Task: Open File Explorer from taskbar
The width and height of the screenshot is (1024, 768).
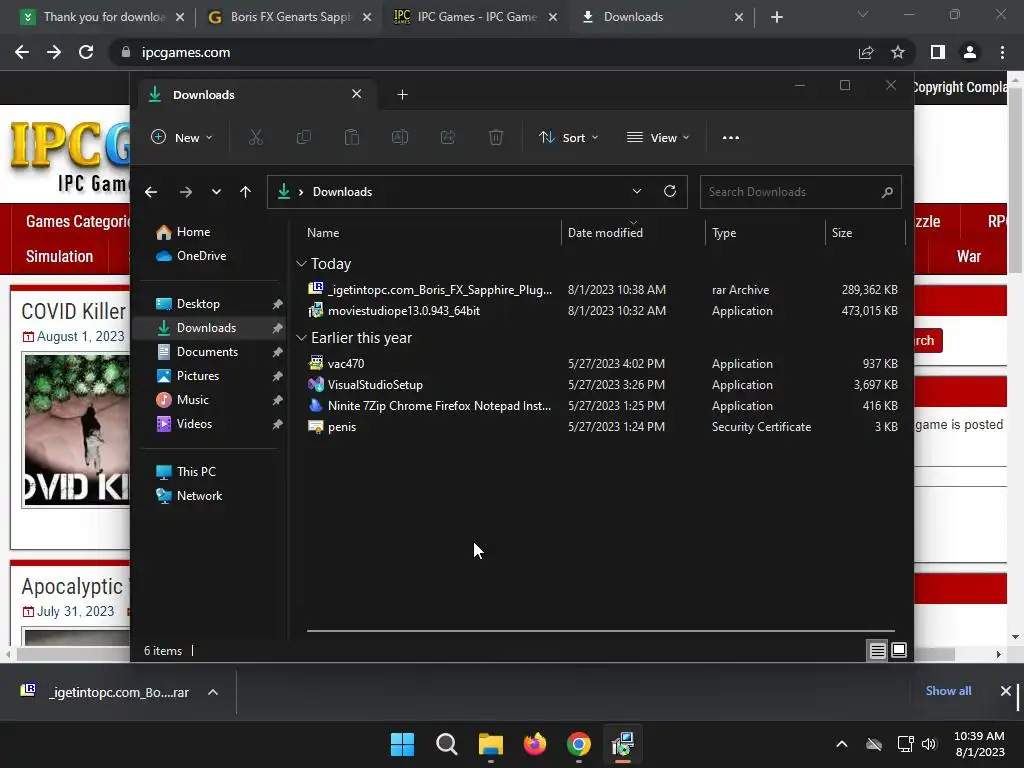Action: point(490,744)
